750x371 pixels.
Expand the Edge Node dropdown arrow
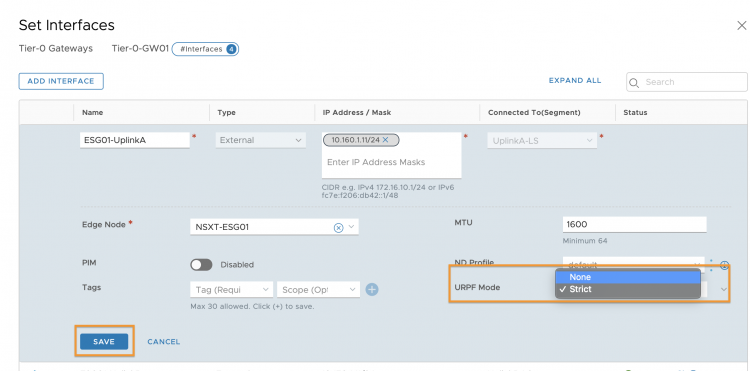click(351, 227)
